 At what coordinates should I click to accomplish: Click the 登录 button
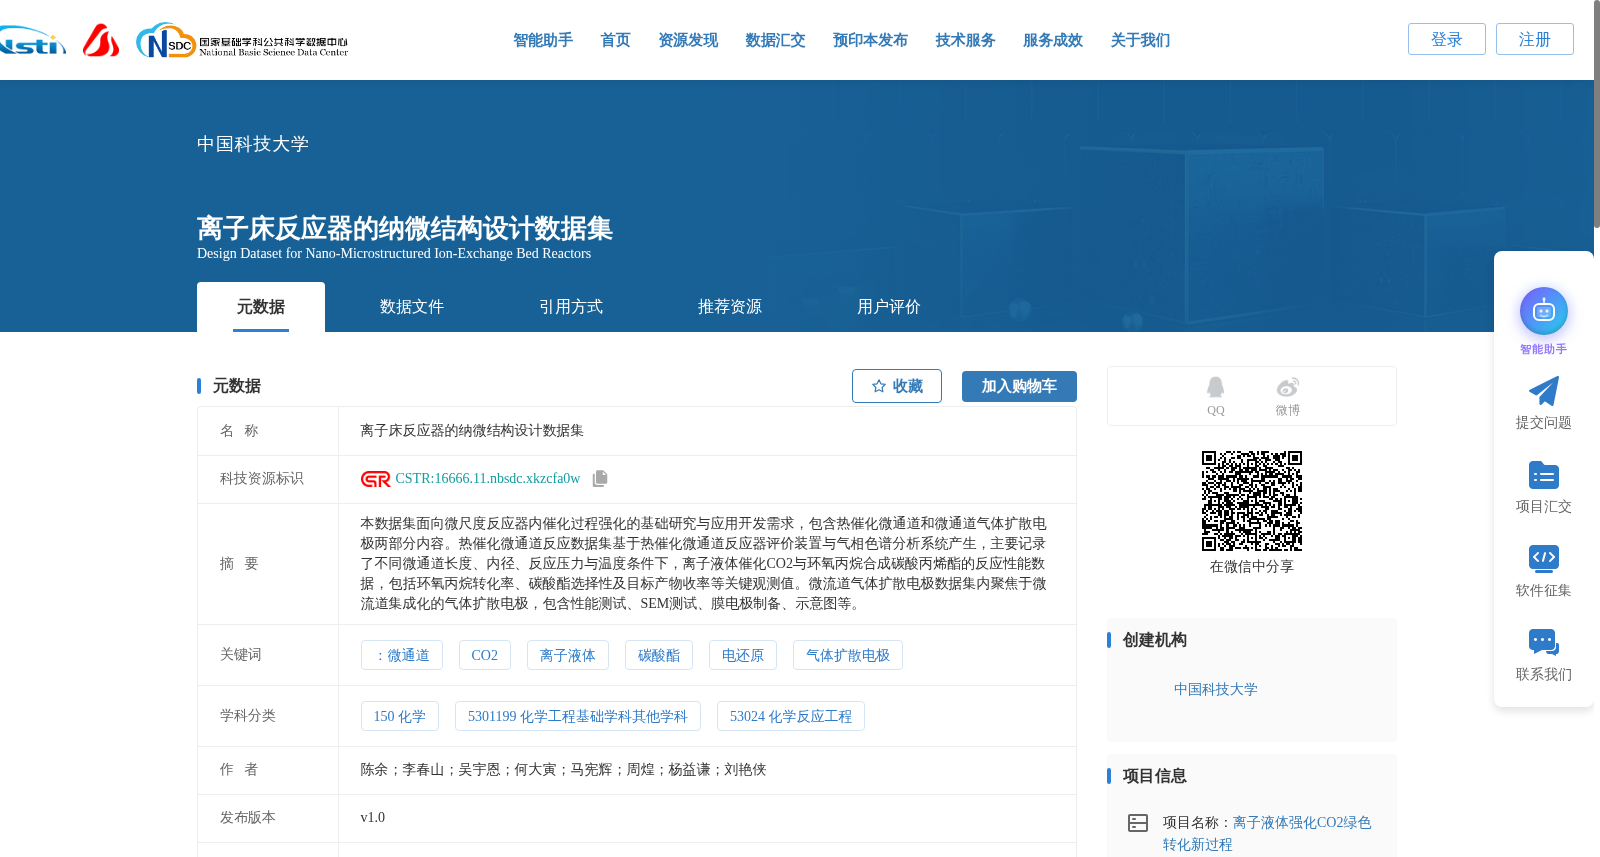pyautogui.click(x=1447, y=39)
